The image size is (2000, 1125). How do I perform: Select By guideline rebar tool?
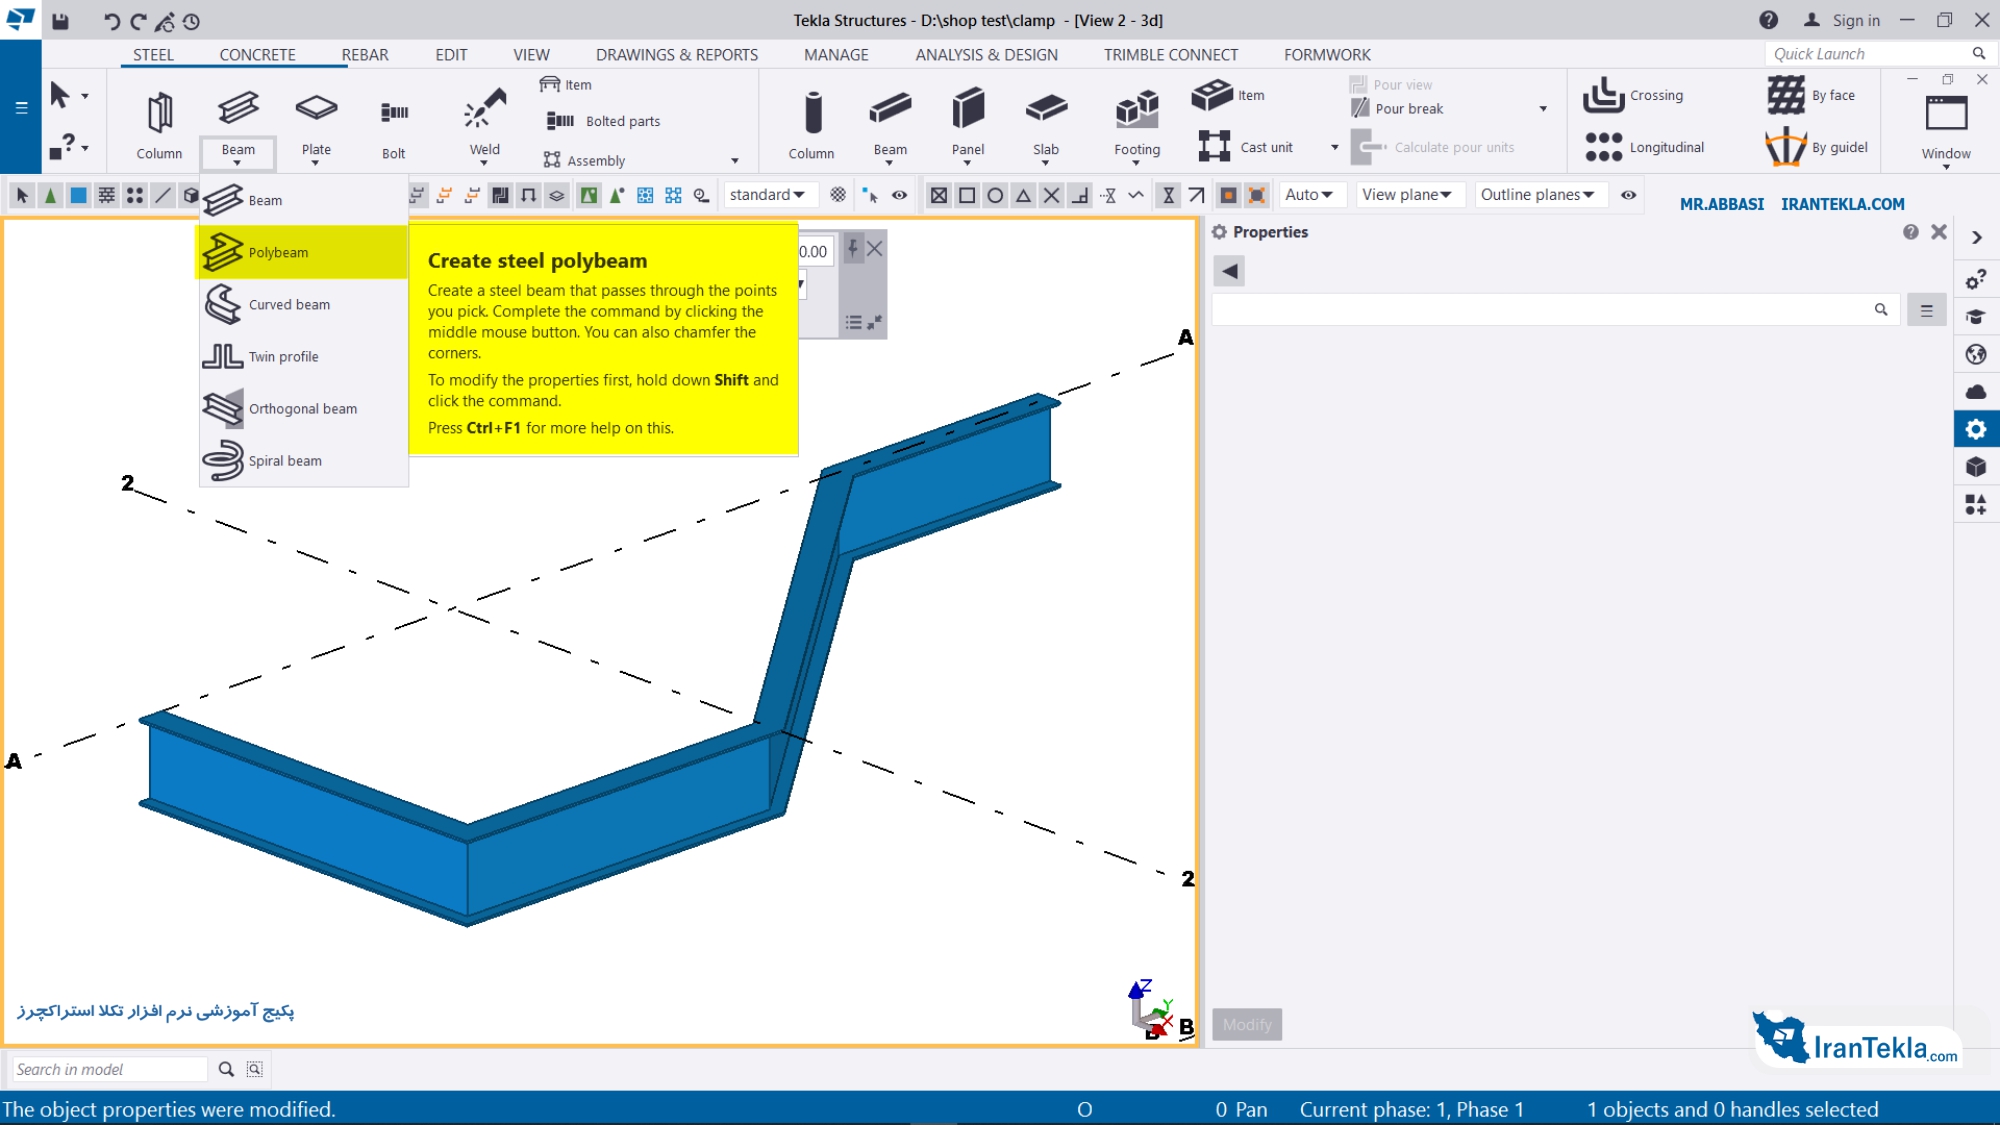[1817, 147]
